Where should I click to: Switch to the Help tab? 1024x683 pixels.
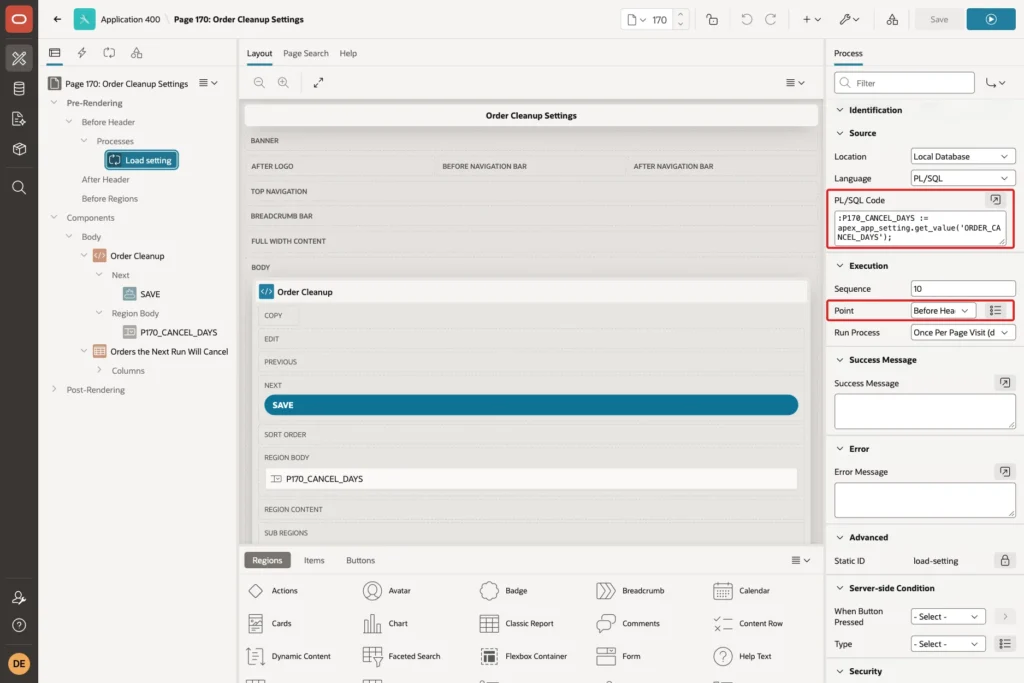click(348, 54)
